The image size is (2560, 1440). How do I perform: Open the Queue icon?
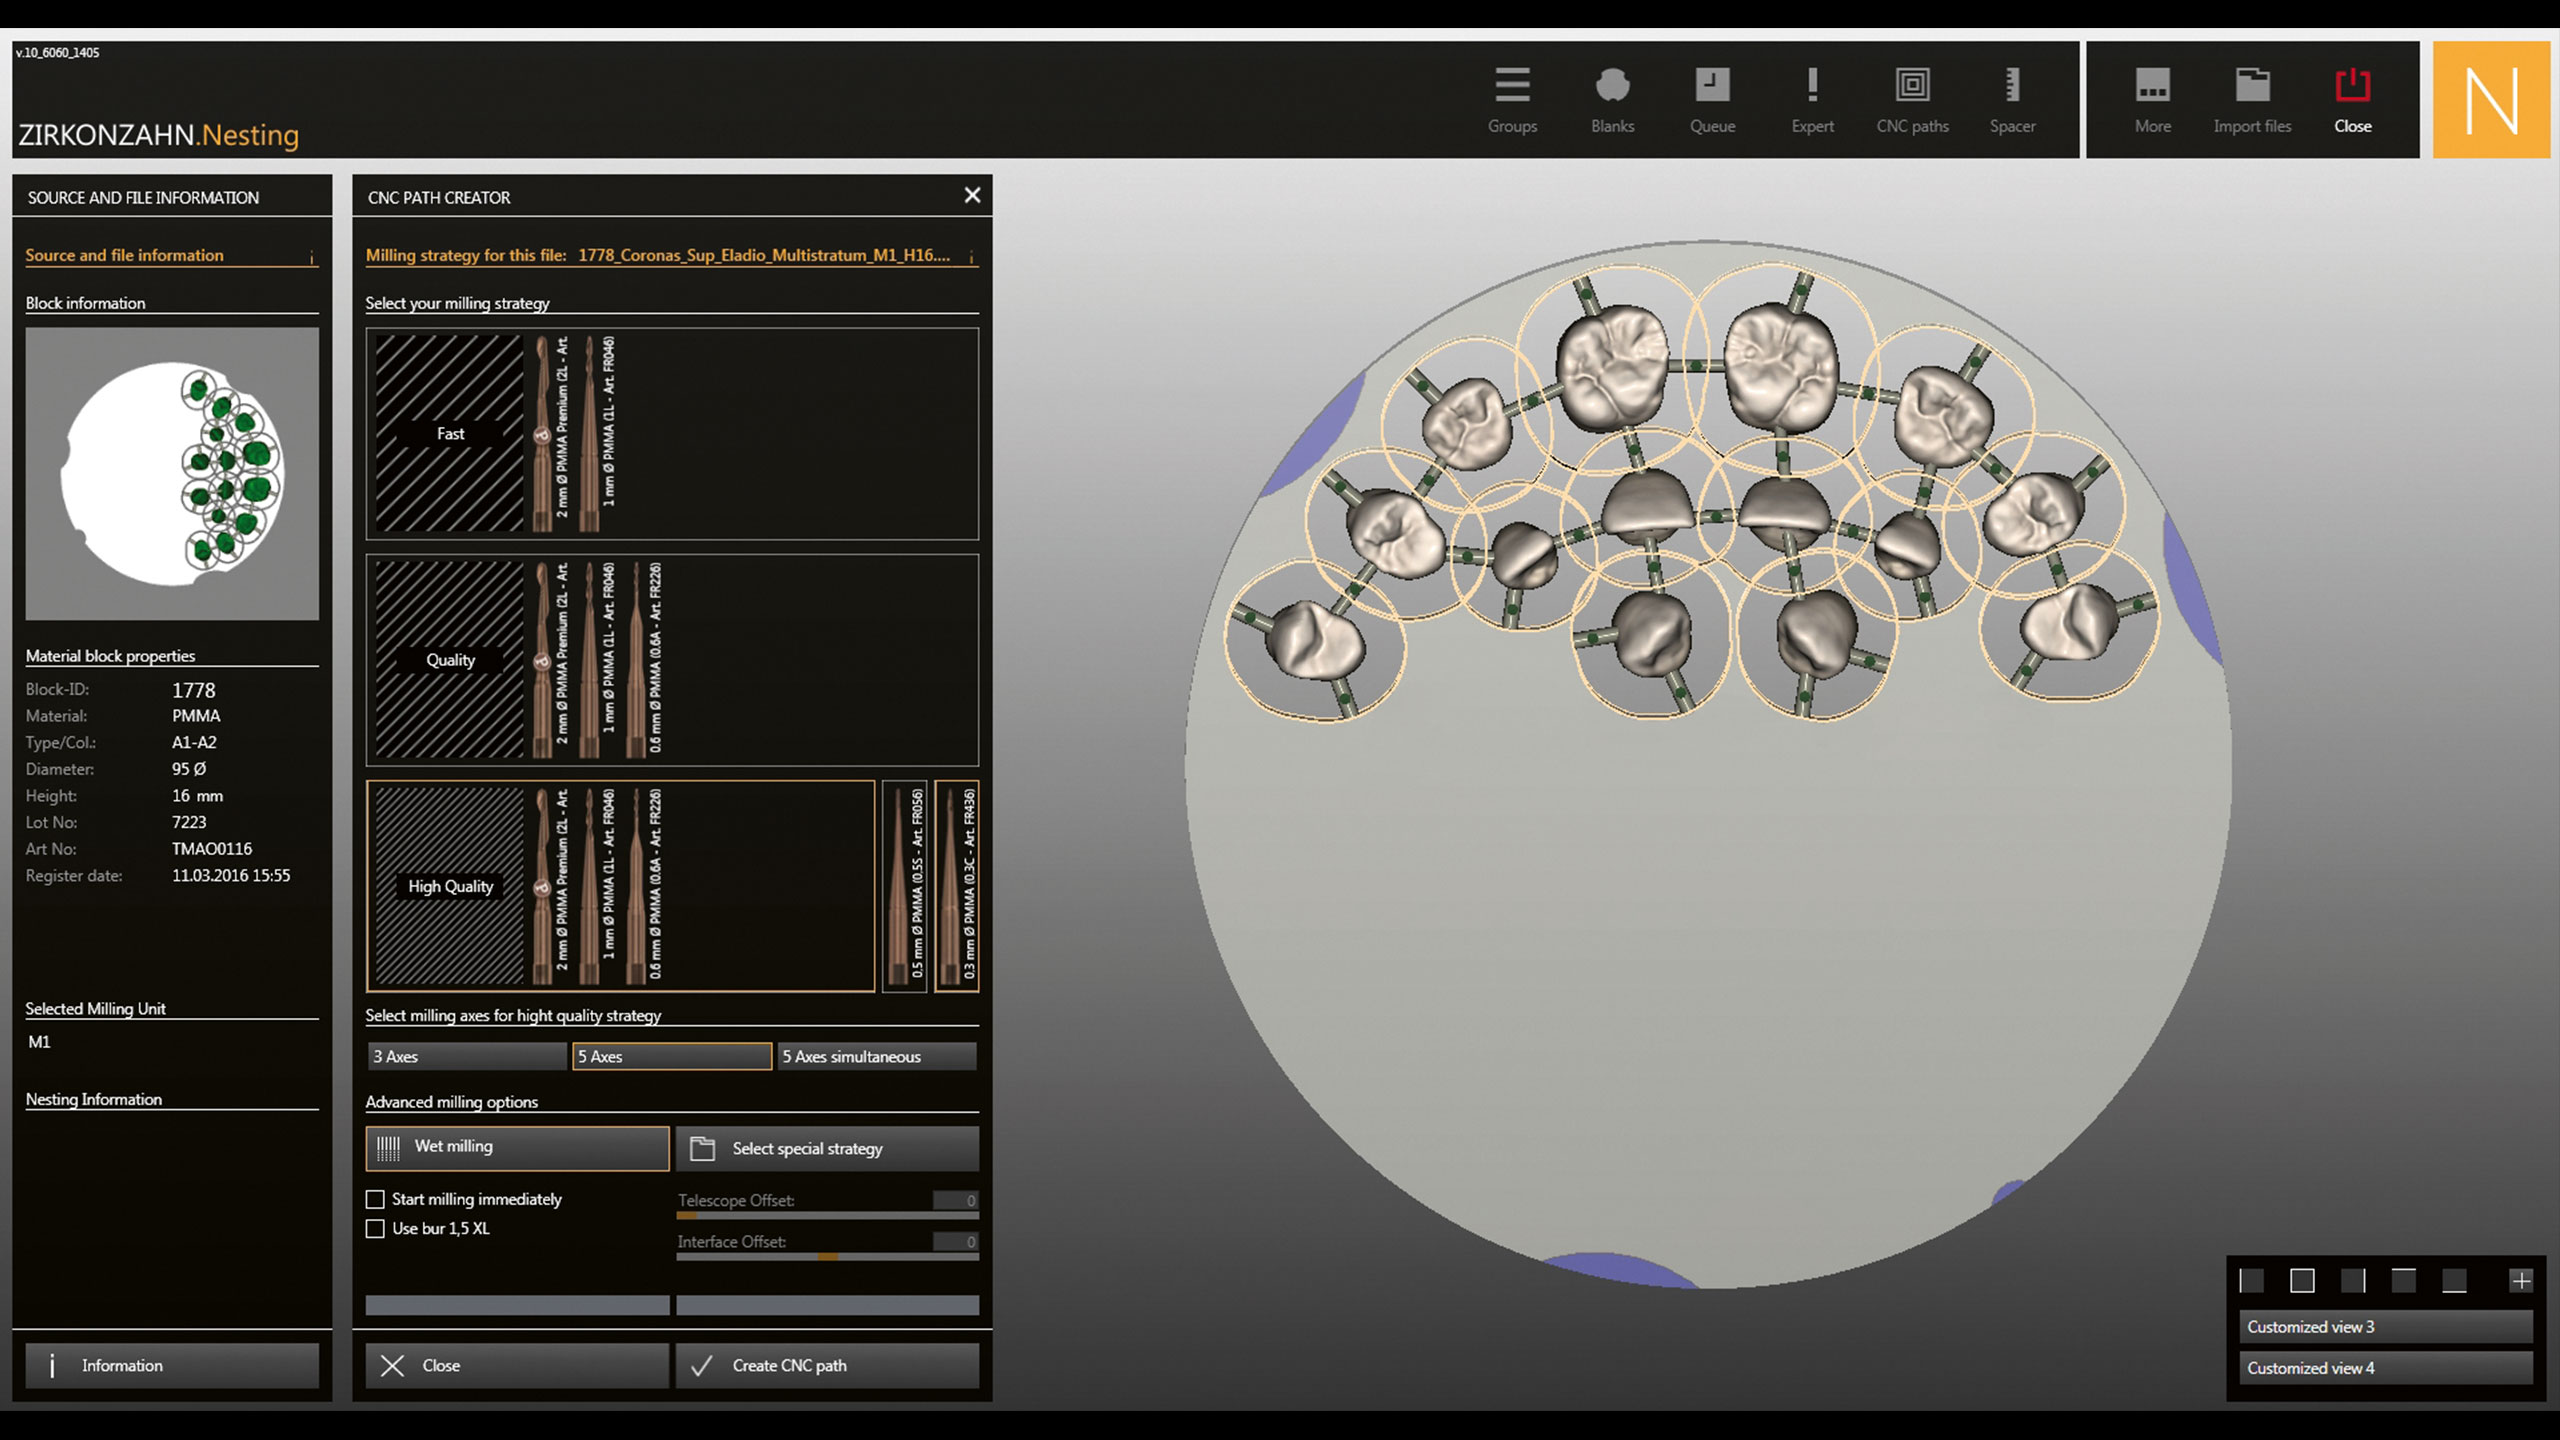pyautogui.click(x=1712, y=87)
